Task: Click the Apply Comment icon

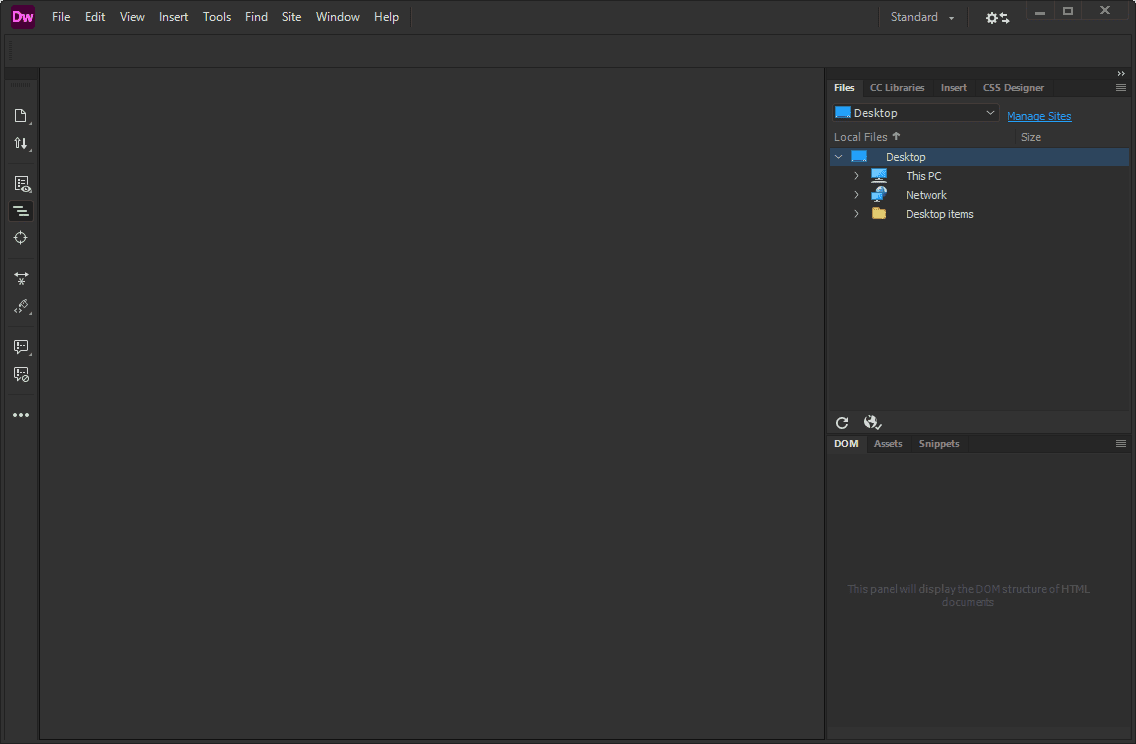Action: [x=22, y=347]
